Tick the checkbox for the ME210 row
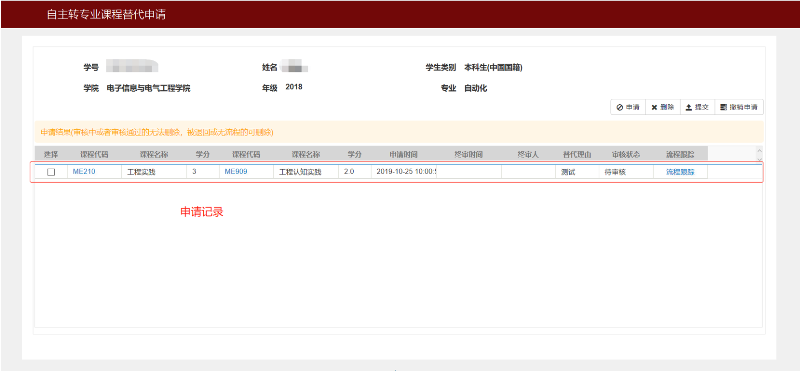Screen dimensions: 800x371 [x=51, y=172]
